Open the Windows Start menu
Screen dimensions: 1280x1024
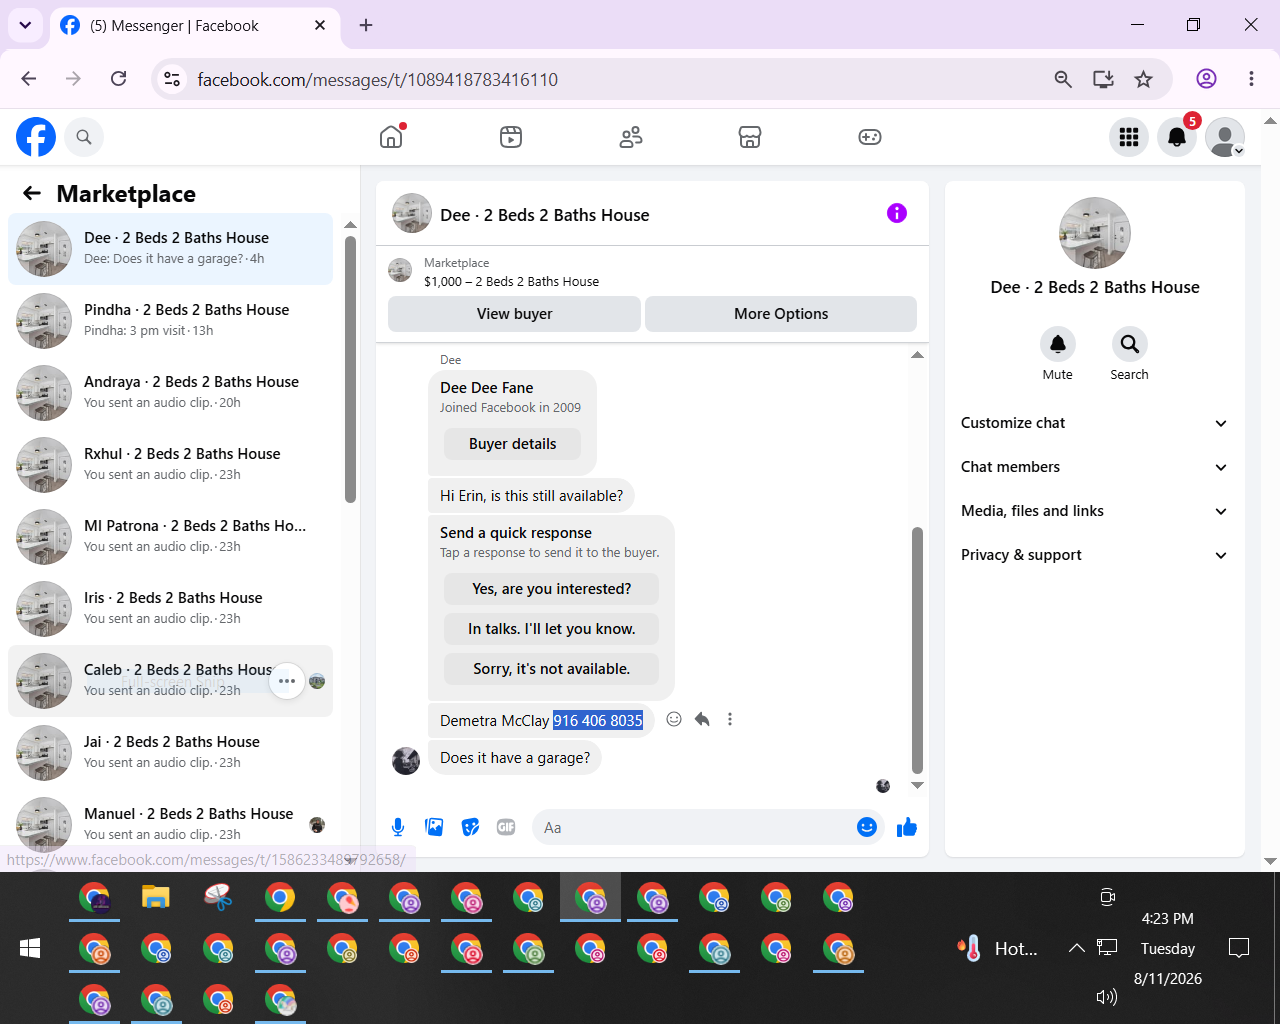coord(30,948)
